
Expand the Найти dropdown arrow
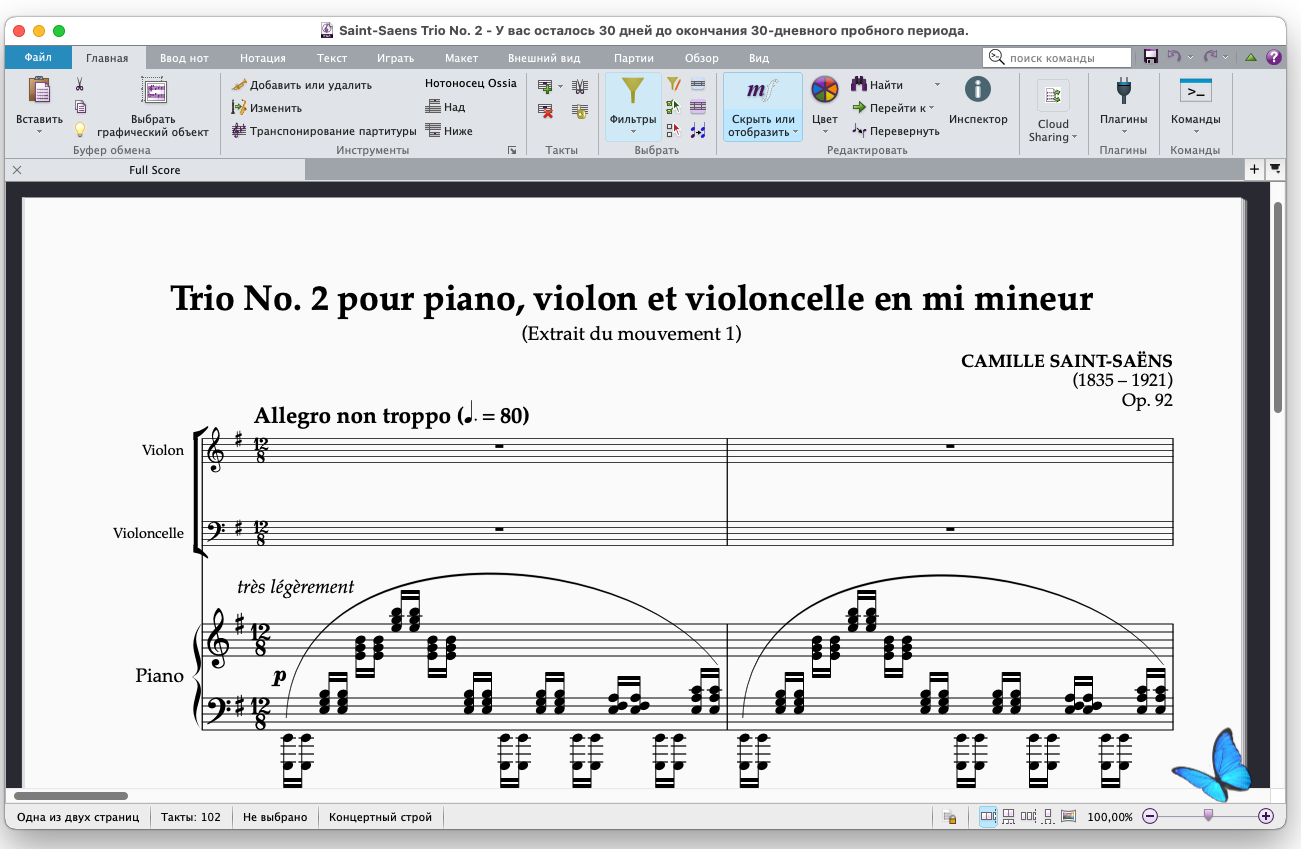pos(937,85)
